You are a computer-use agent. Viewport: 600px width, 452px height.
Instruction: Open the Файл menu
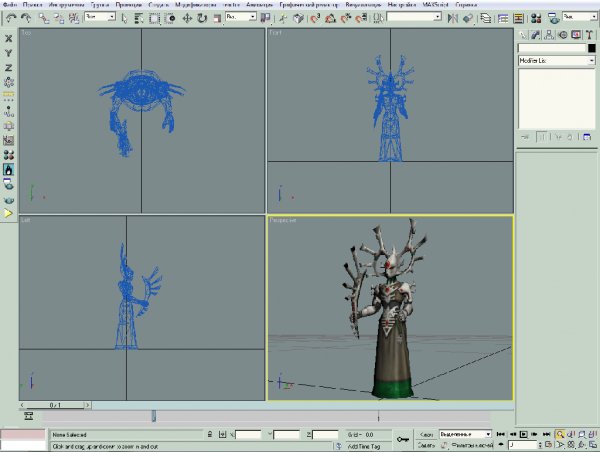(9, 5)
